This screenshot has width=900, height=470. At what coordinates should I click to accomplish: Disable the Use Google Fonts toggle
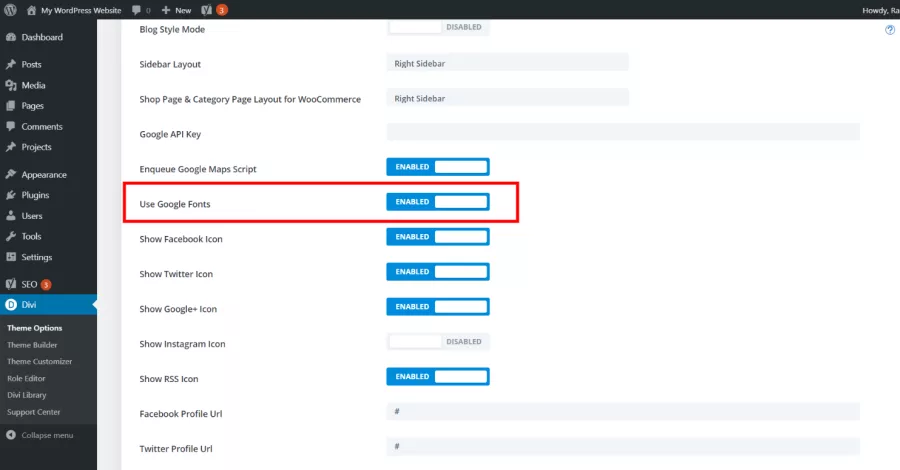pyautogui.click(x=438, y=202)
